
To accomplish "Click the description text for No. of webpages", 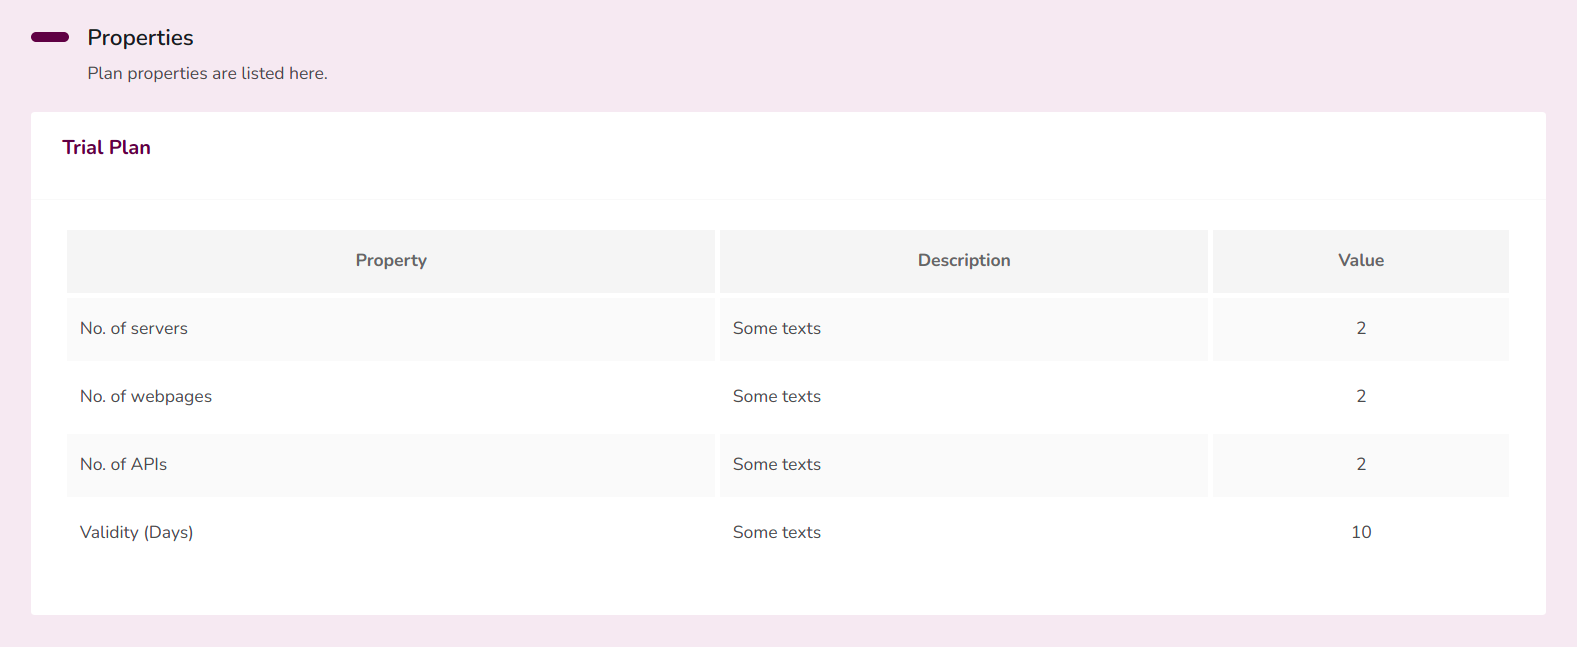I will pos(777,396).
